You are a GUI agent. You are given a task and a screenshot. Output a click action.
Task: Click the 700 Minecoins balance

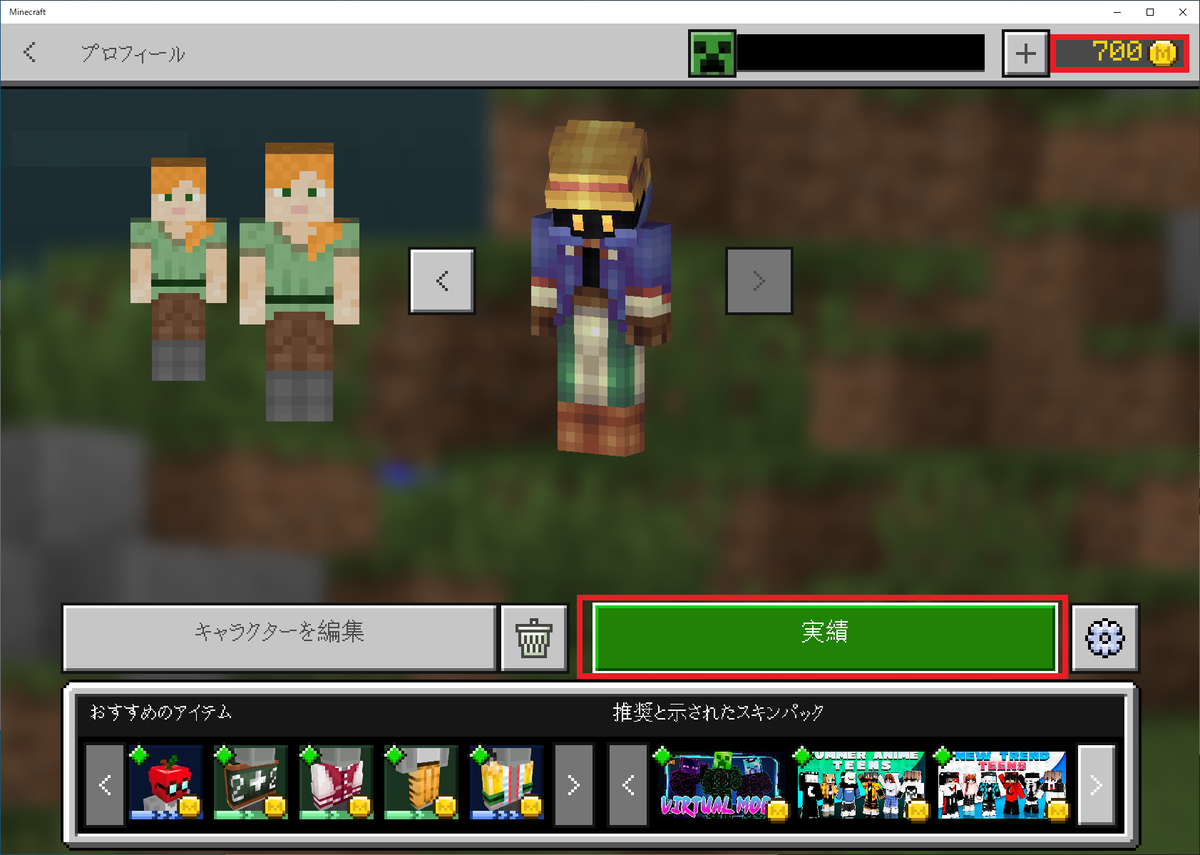tap(1120, 53)
